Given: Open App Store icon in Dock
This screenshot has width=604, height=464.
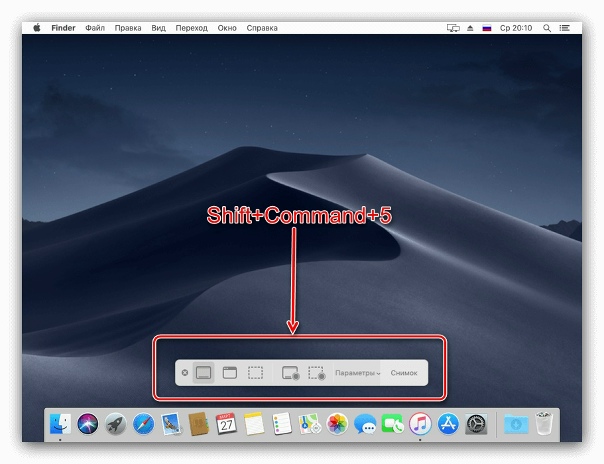Looking at the screenshot, I should click(x=448, y=424).
